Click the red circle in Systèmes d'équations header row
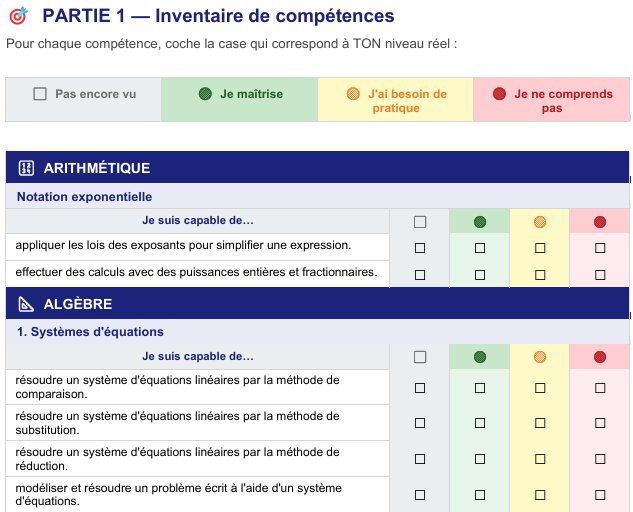The height and width of the screenshot is (512, 633). pos(600,357)
